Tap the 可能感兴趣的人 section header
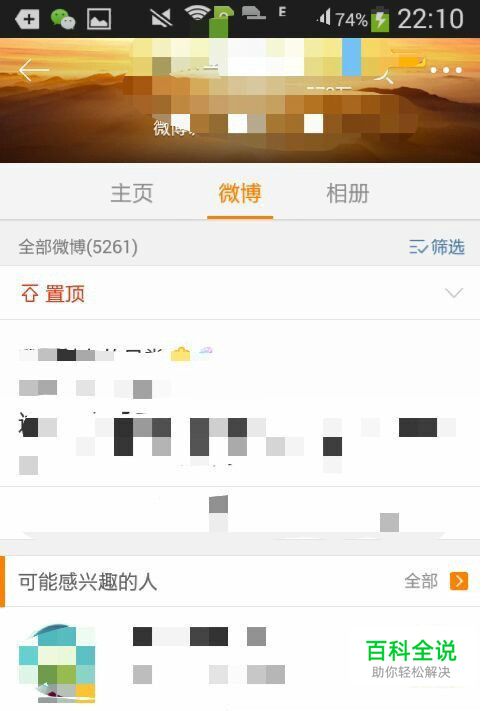This screenshot has height=711, width=500. coord(87,582)
